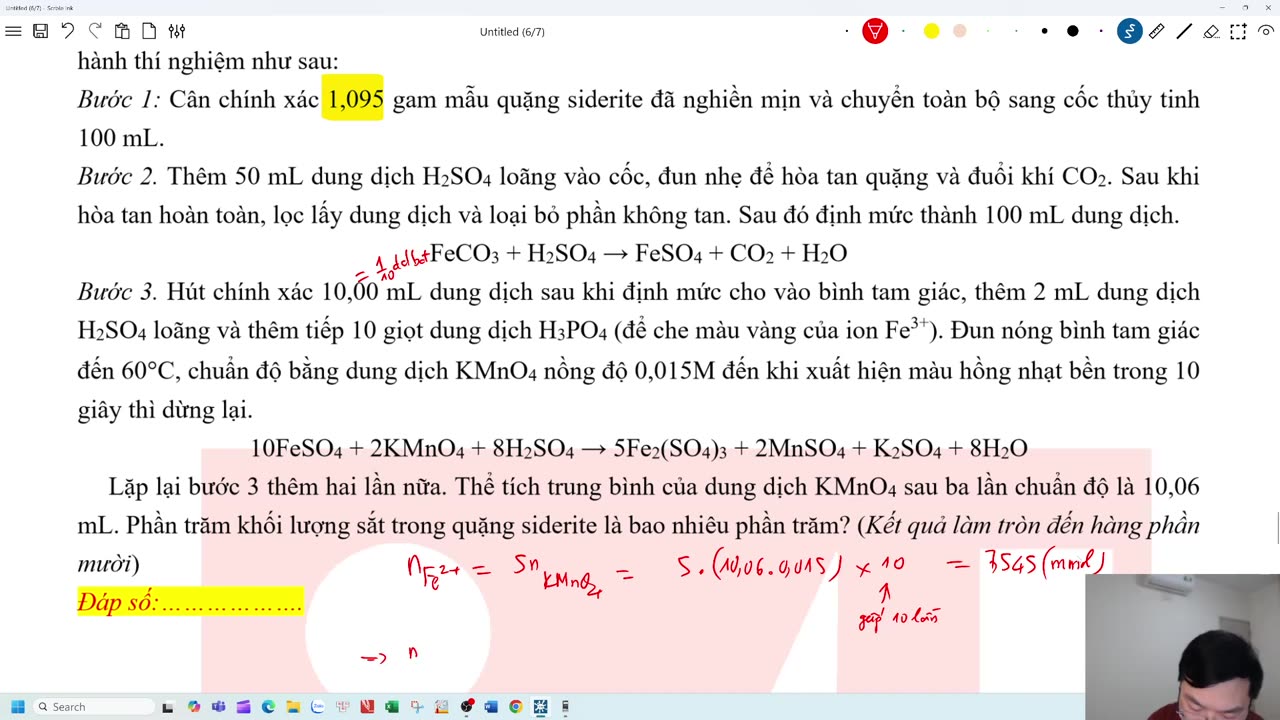1280x720 pixels.
Task: Click the Bước 3 step label
Action: pos(118,292)
